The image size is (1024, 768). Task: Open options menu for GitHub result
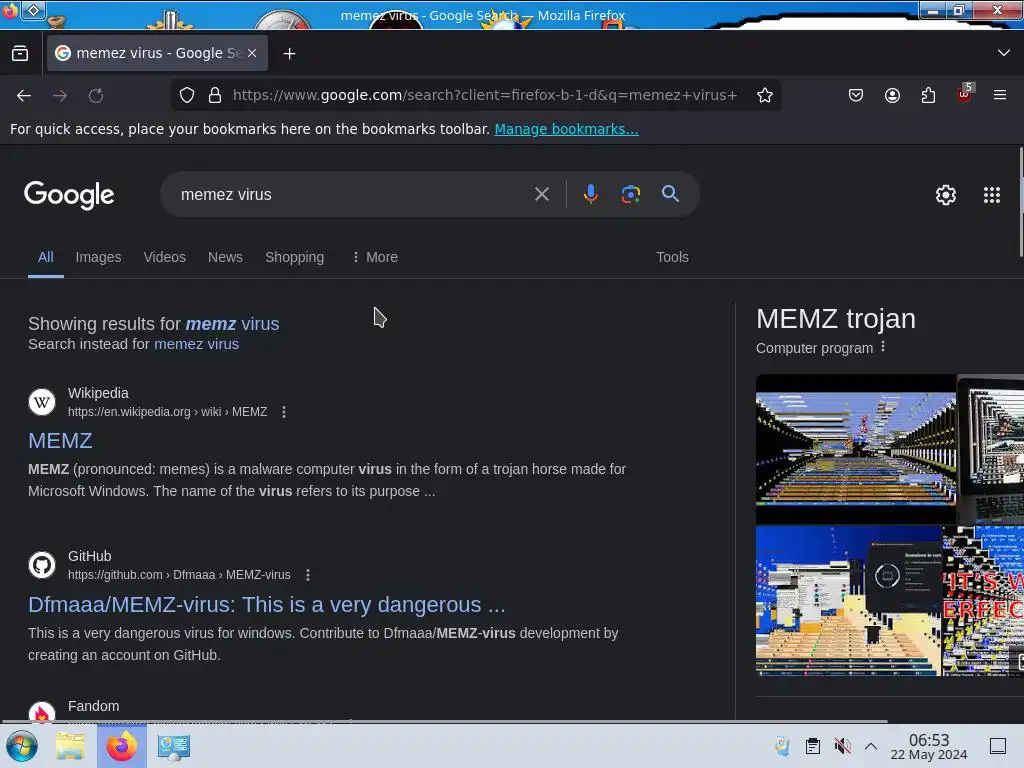tap(308, 575)
